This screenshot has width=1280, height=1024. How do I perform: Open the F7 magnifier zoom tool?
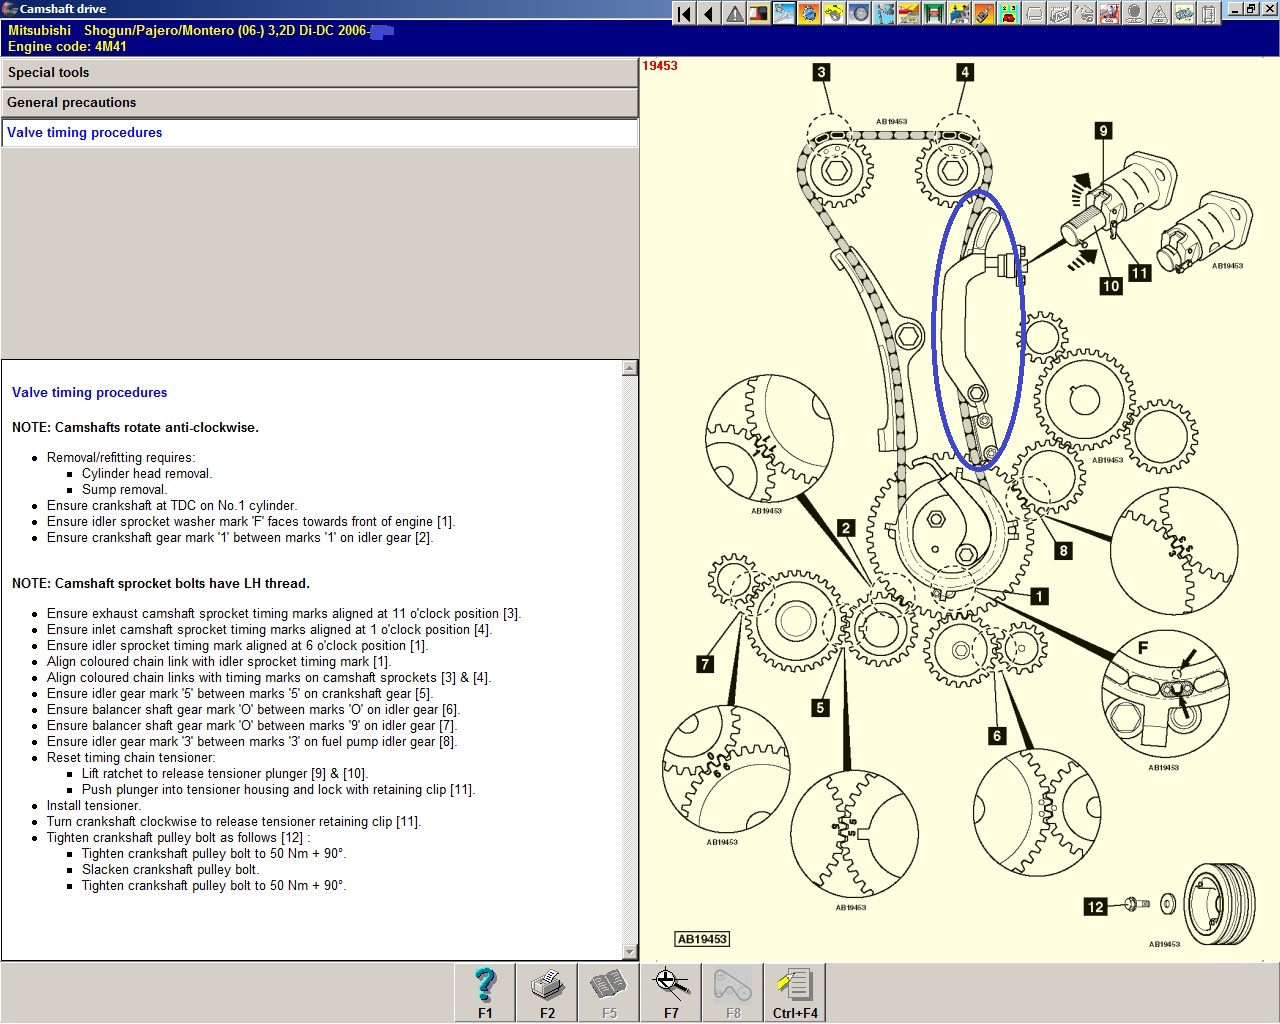coord(671,992)
